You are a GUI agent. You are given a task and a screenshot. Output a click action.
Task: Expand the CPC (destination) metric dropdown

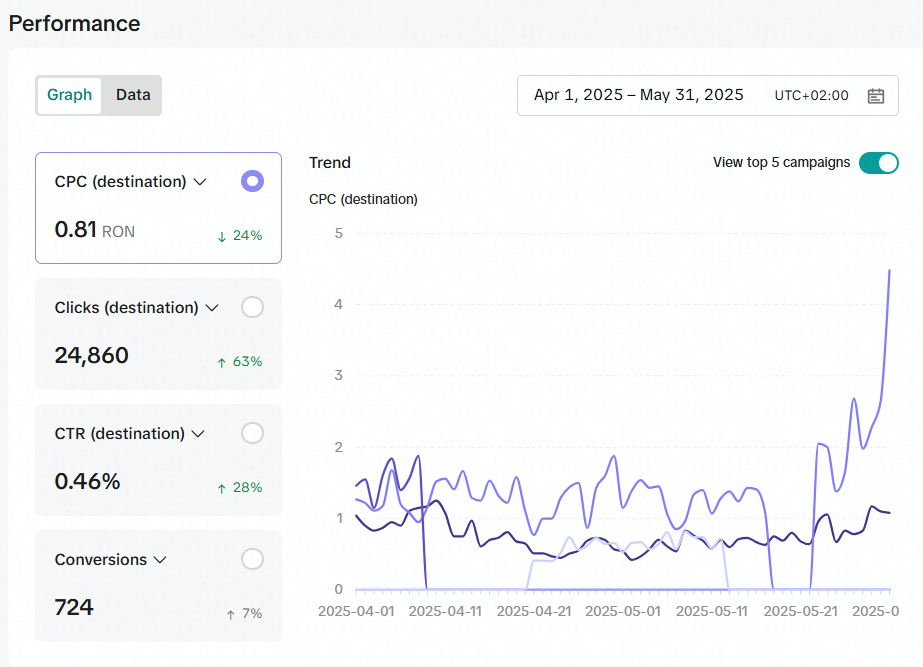coord(200,182)
